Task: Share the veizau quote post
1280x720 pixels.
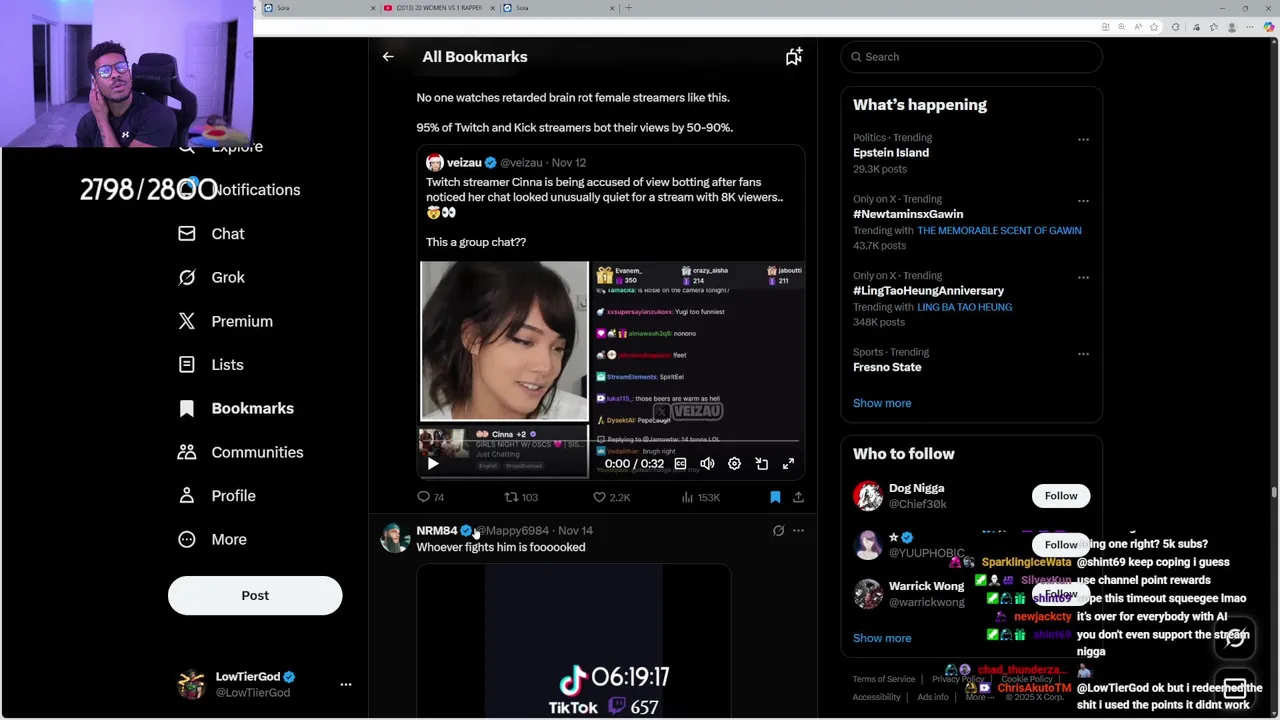Action: coord(798,497)
